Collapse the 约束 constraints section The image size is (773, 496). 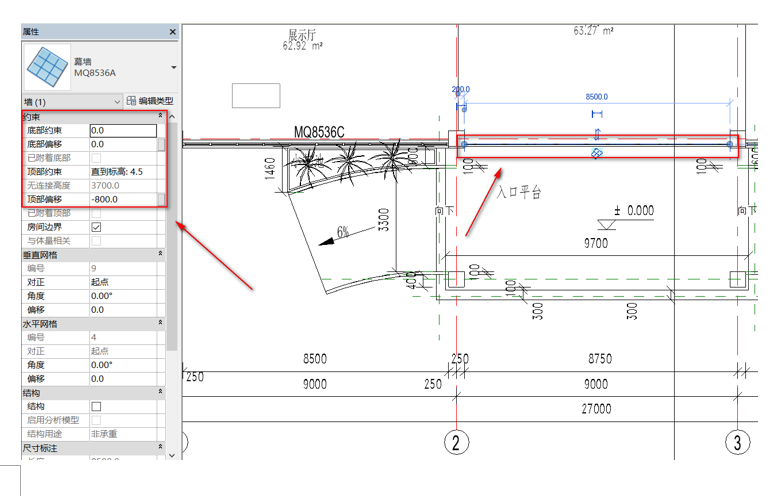click(x=160, y=117)
